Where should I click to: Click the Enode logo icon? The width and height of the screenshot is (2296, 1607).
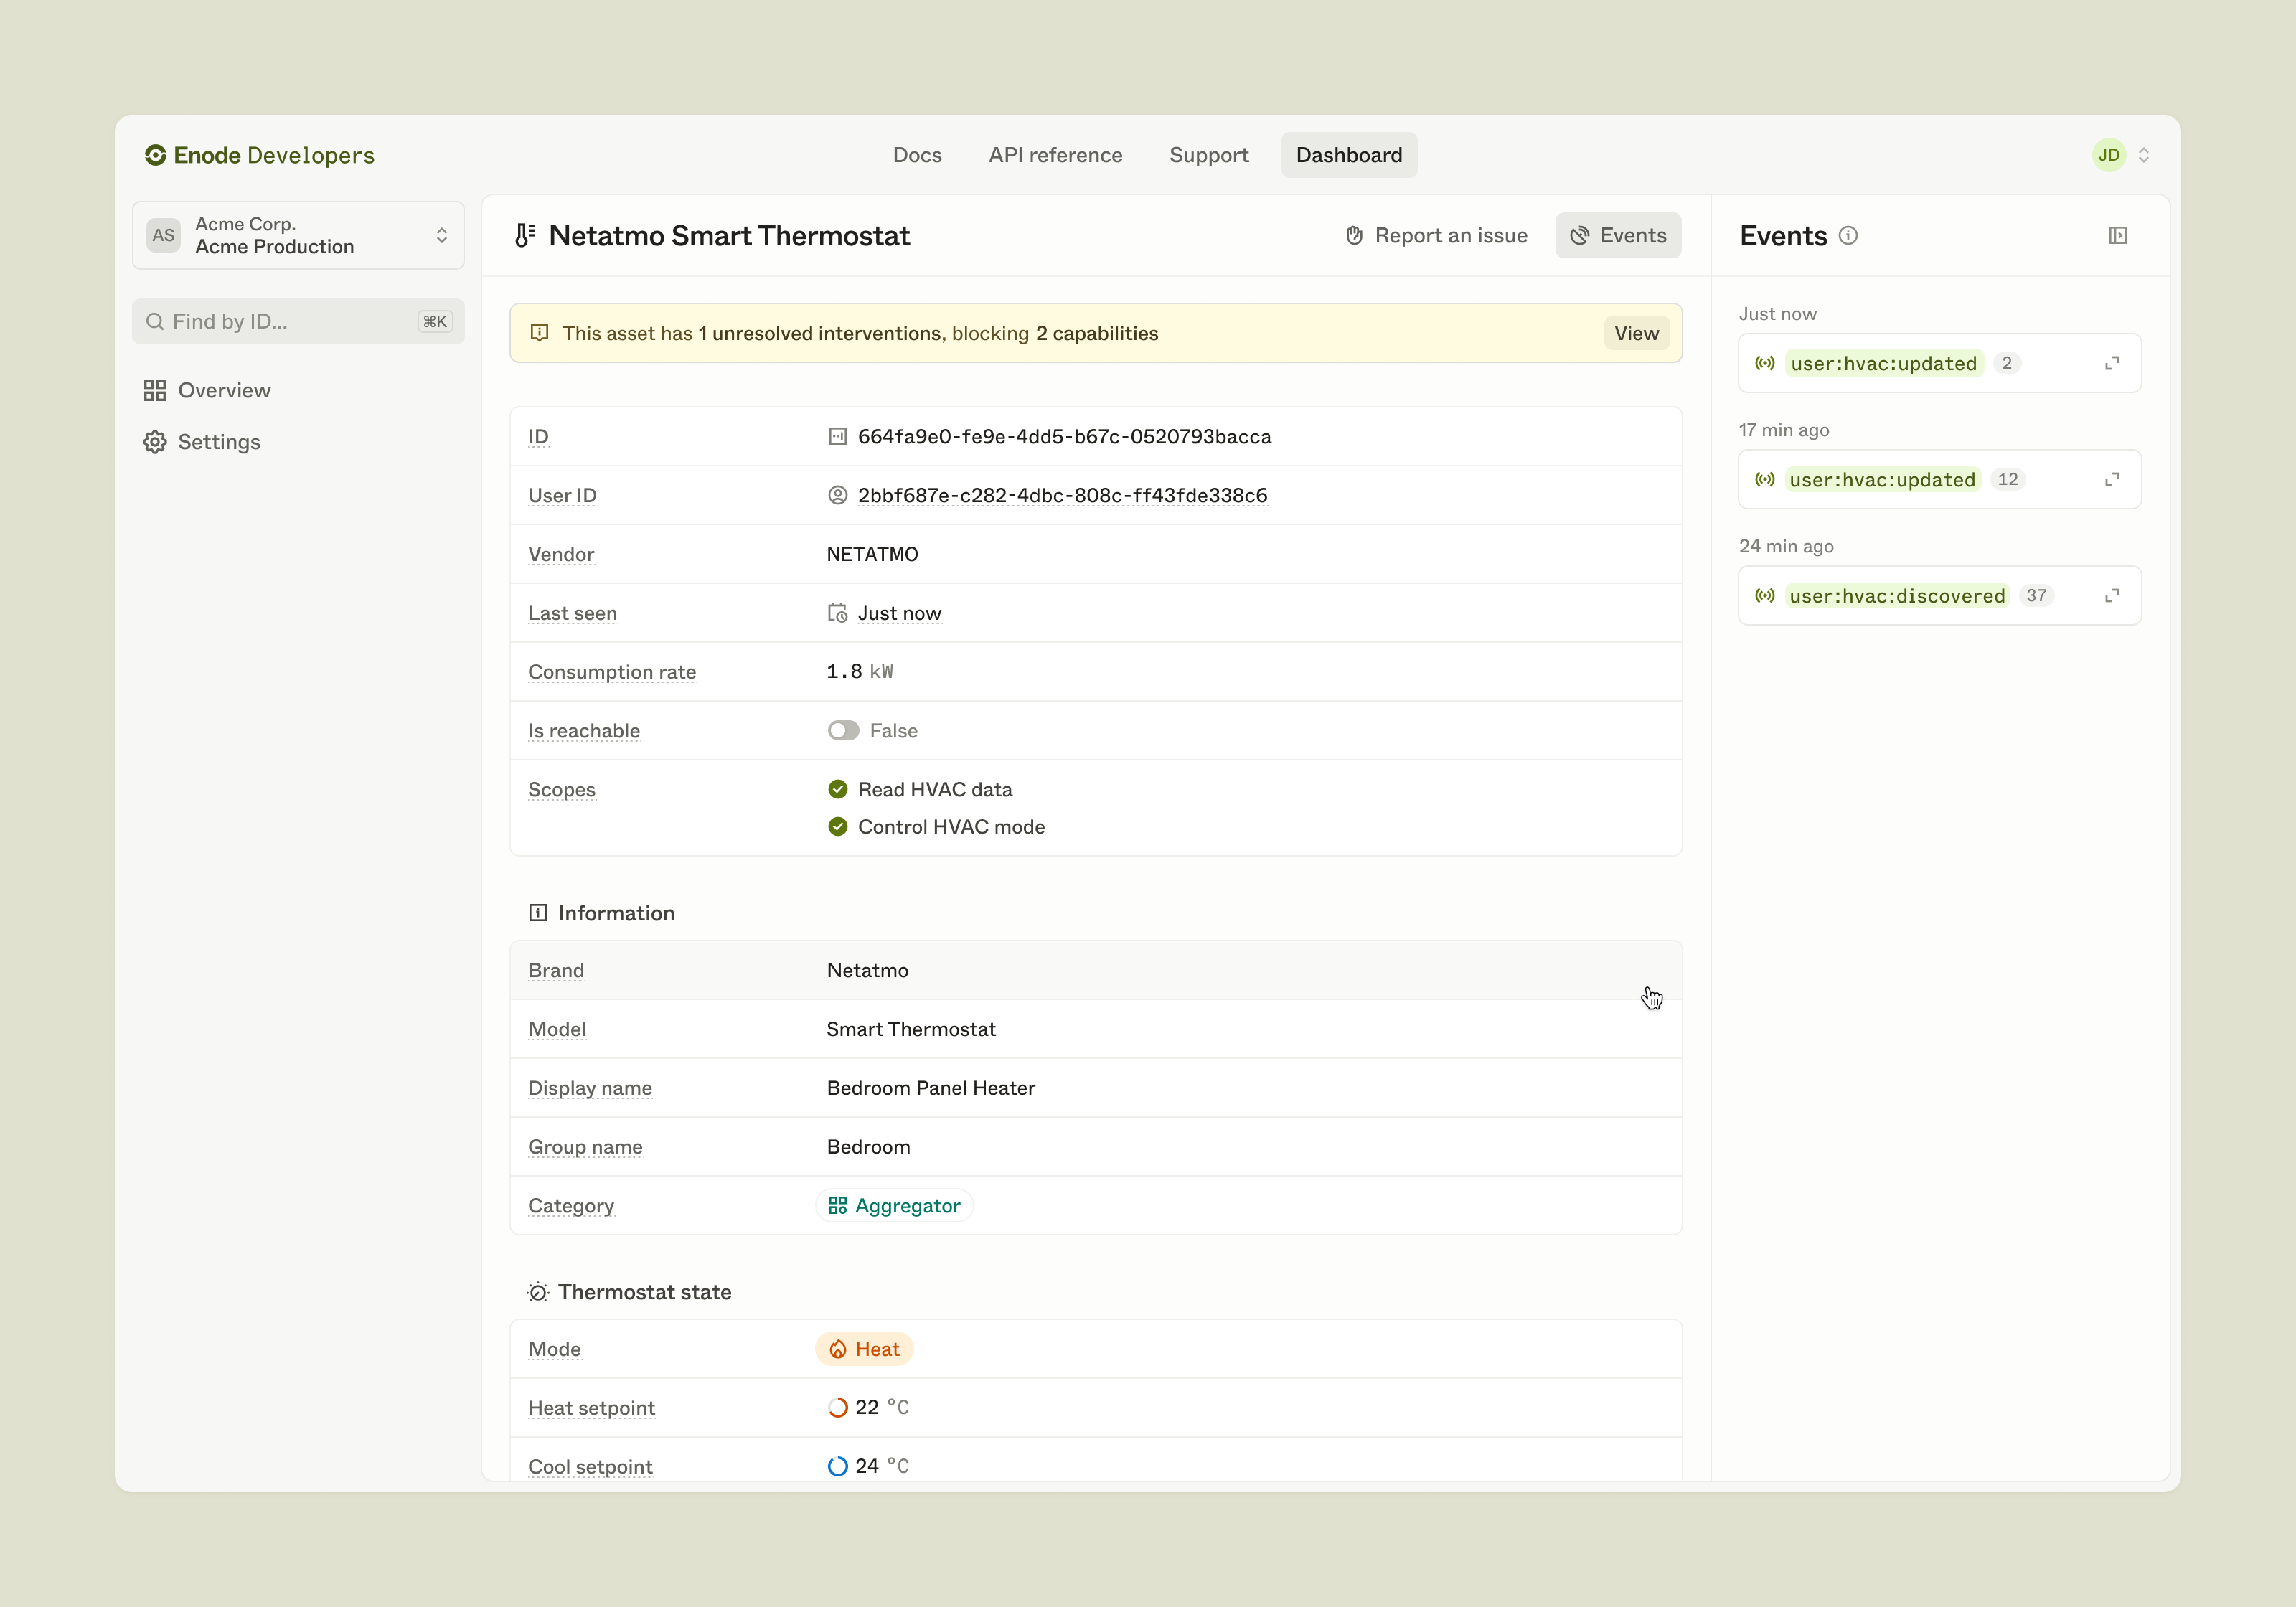pyautogui.click(x=155, y=155)
